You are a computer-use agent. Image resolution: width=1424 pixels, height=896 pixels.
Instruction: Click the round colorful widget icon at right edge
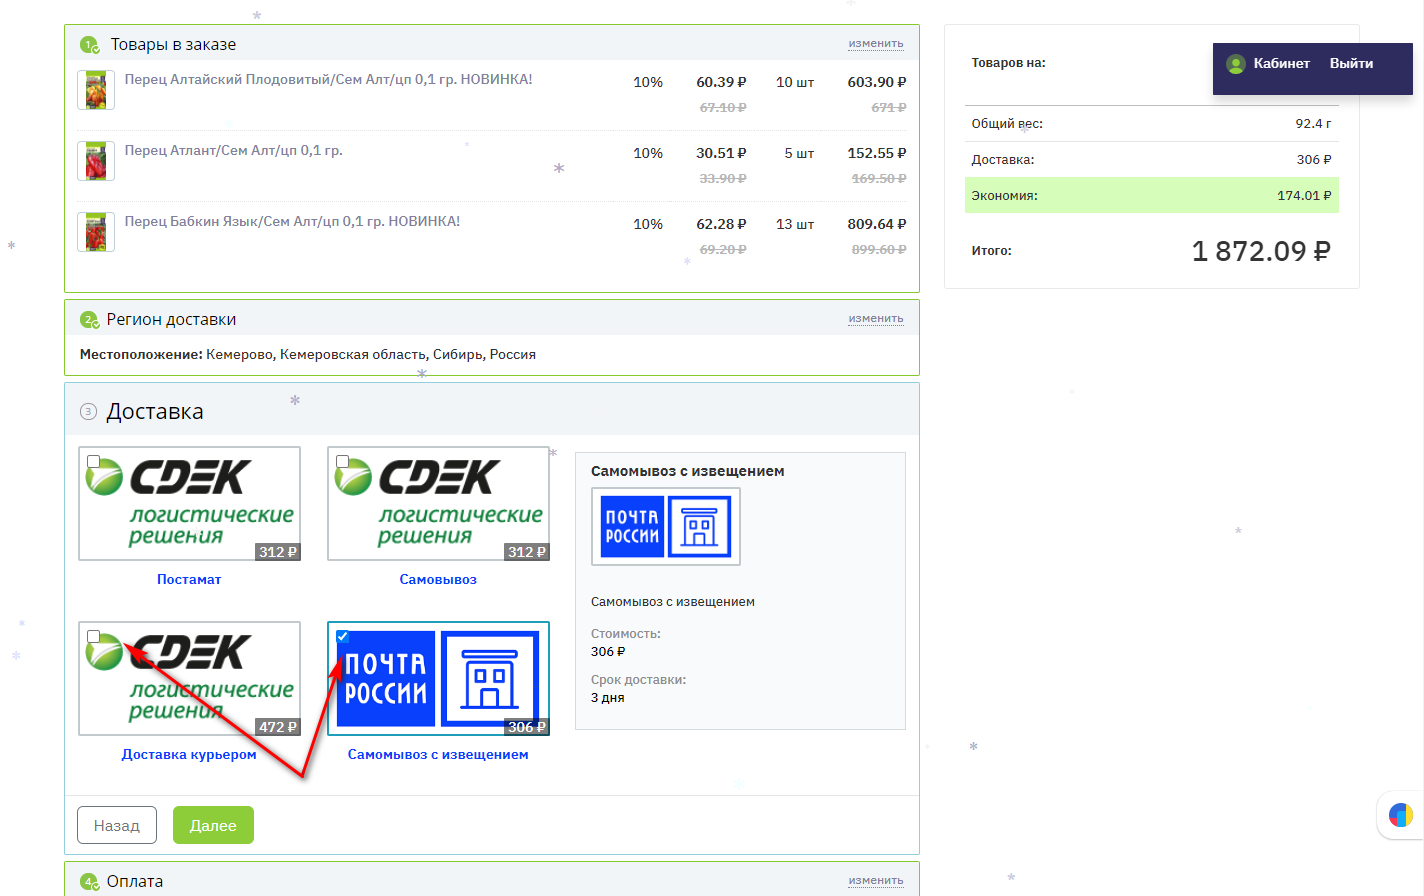click(x=1400, y=815)
